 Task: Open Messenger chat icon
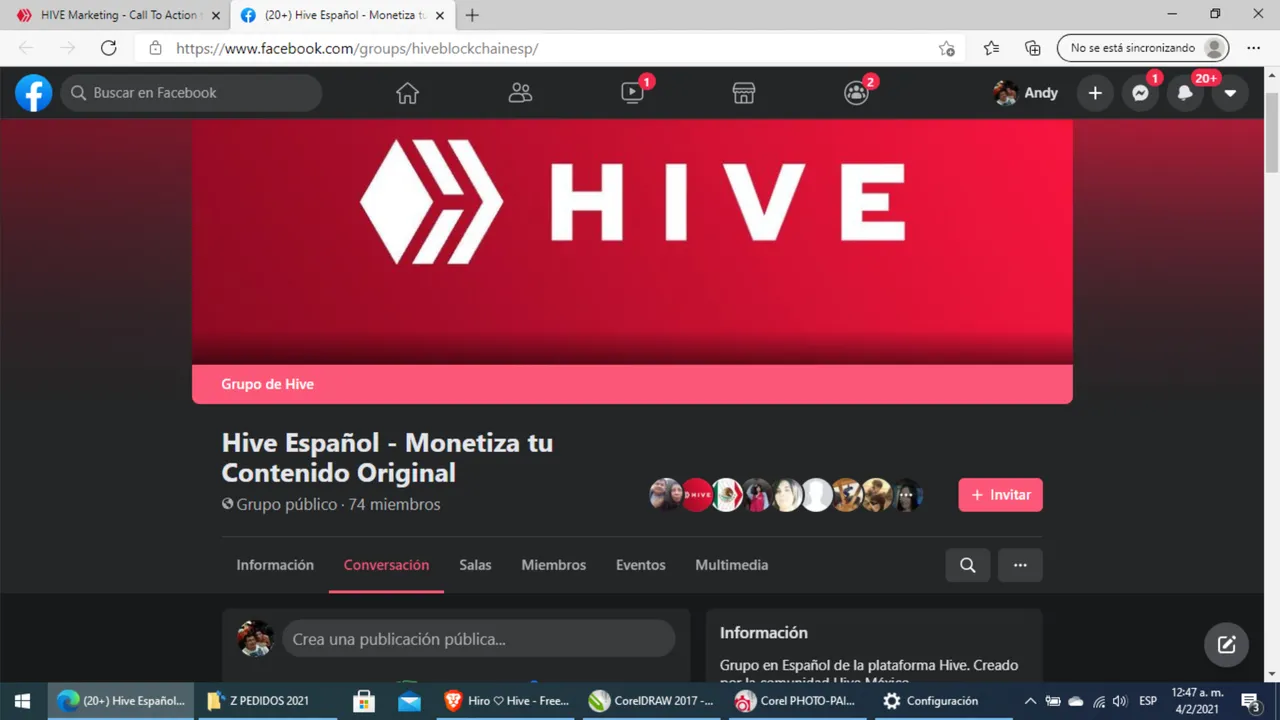[1140, 93]
